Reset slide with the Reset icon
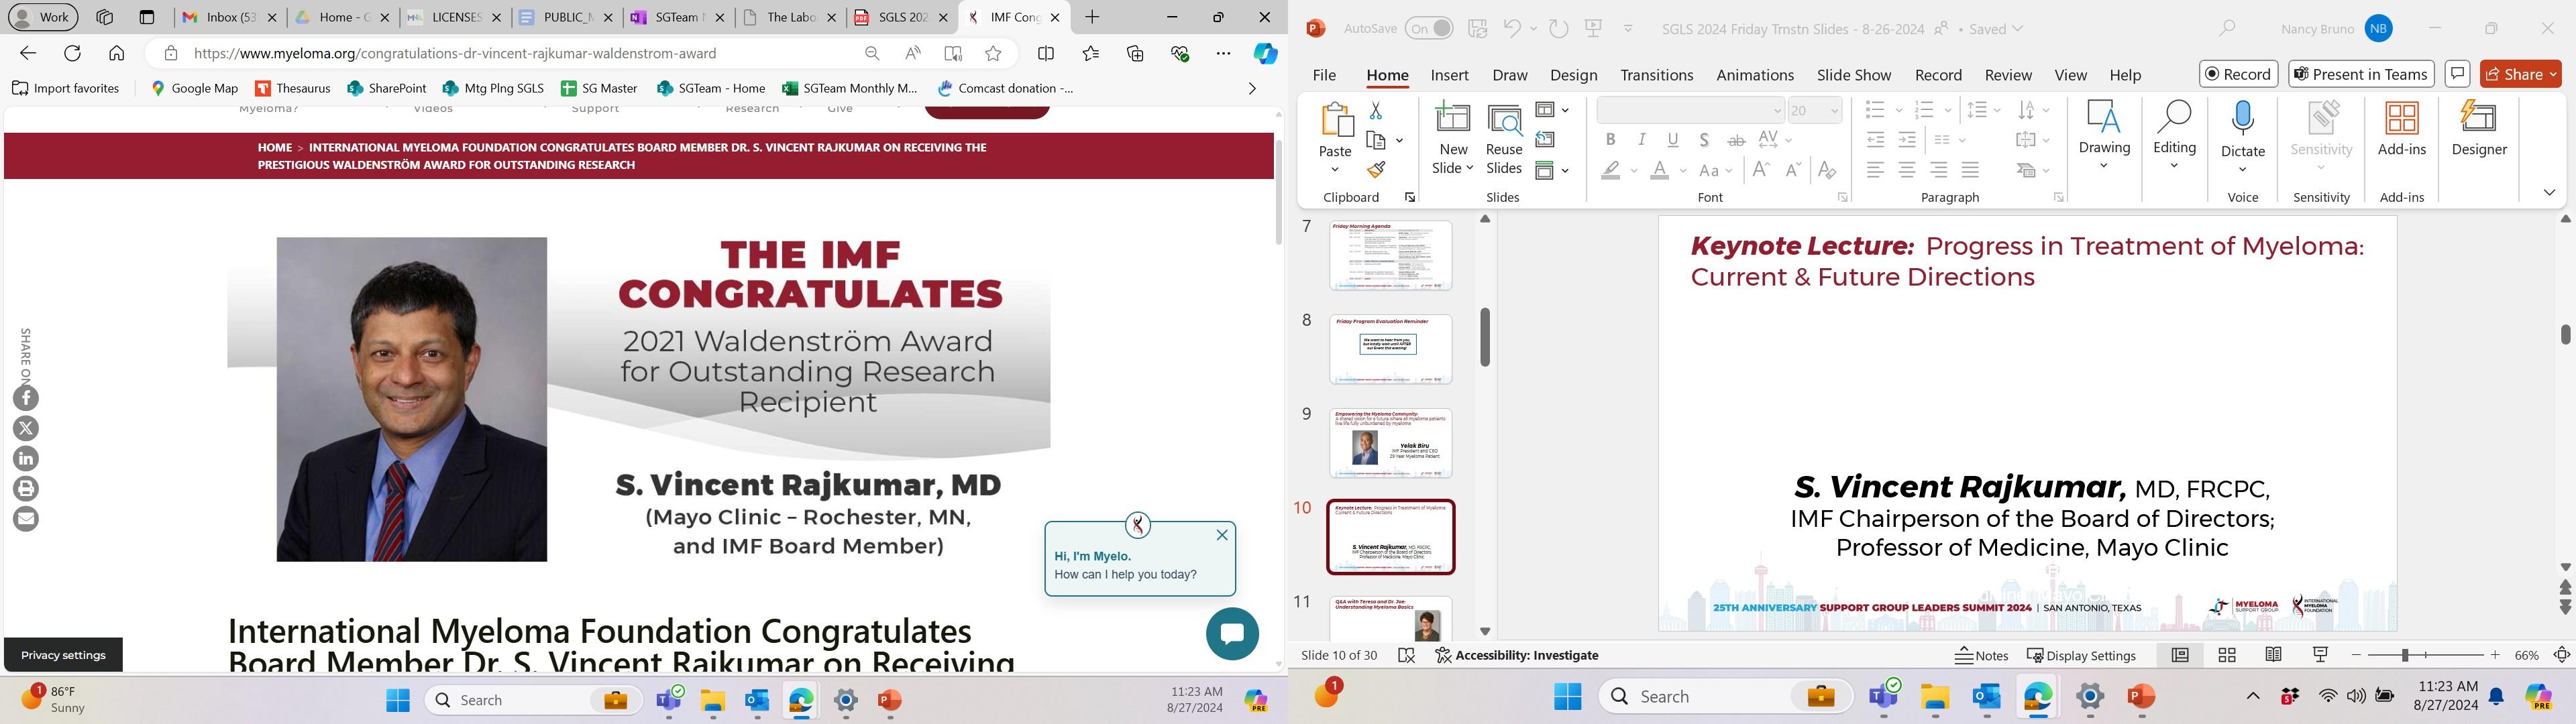The image size is (2576, 724). [x=1545, y=140]
